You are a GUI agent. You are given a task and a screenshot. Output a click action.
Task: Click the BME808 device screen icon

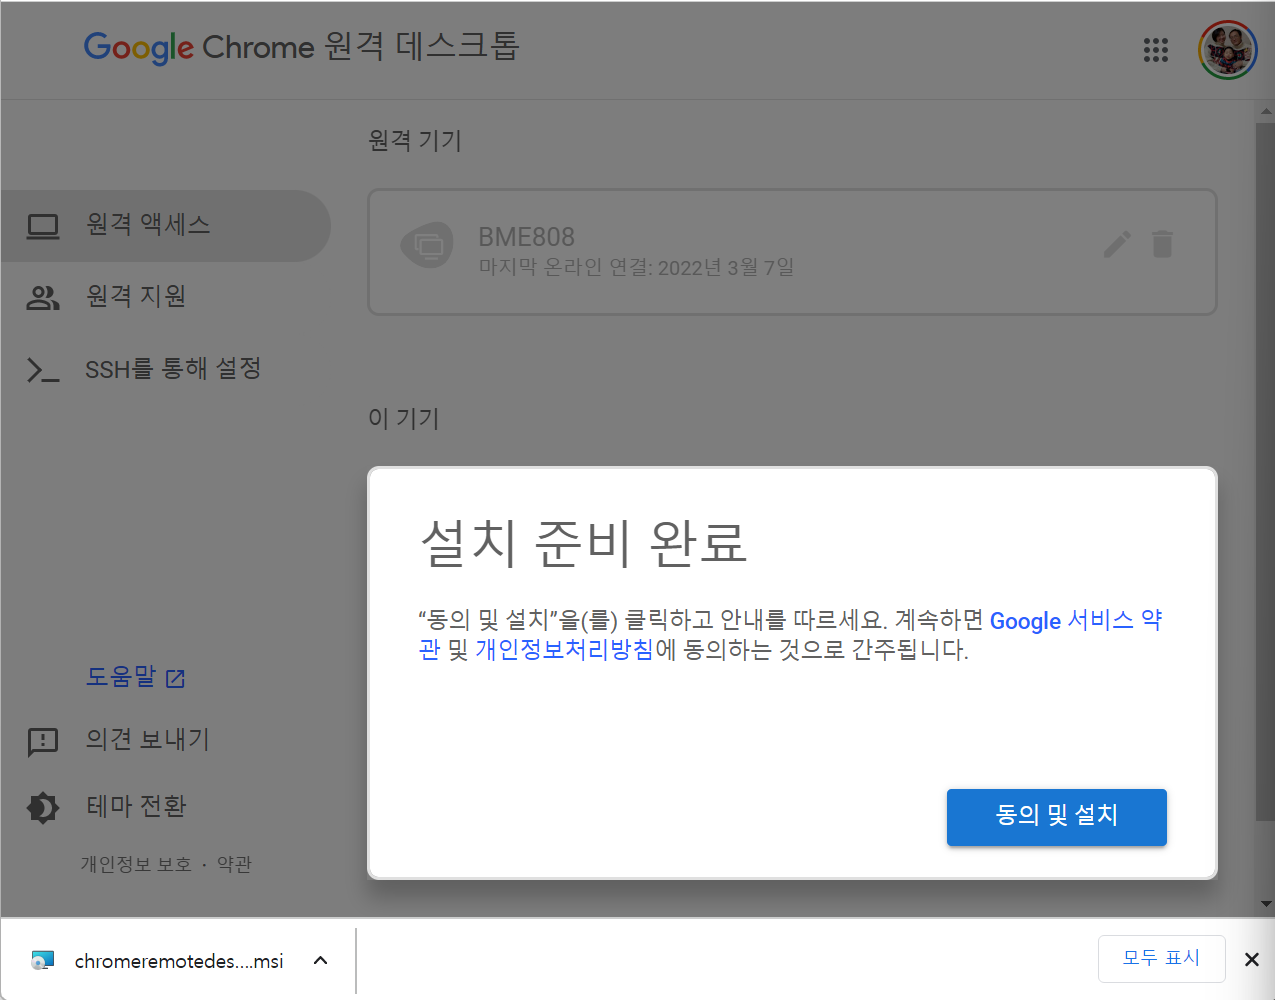click(427, 244)
